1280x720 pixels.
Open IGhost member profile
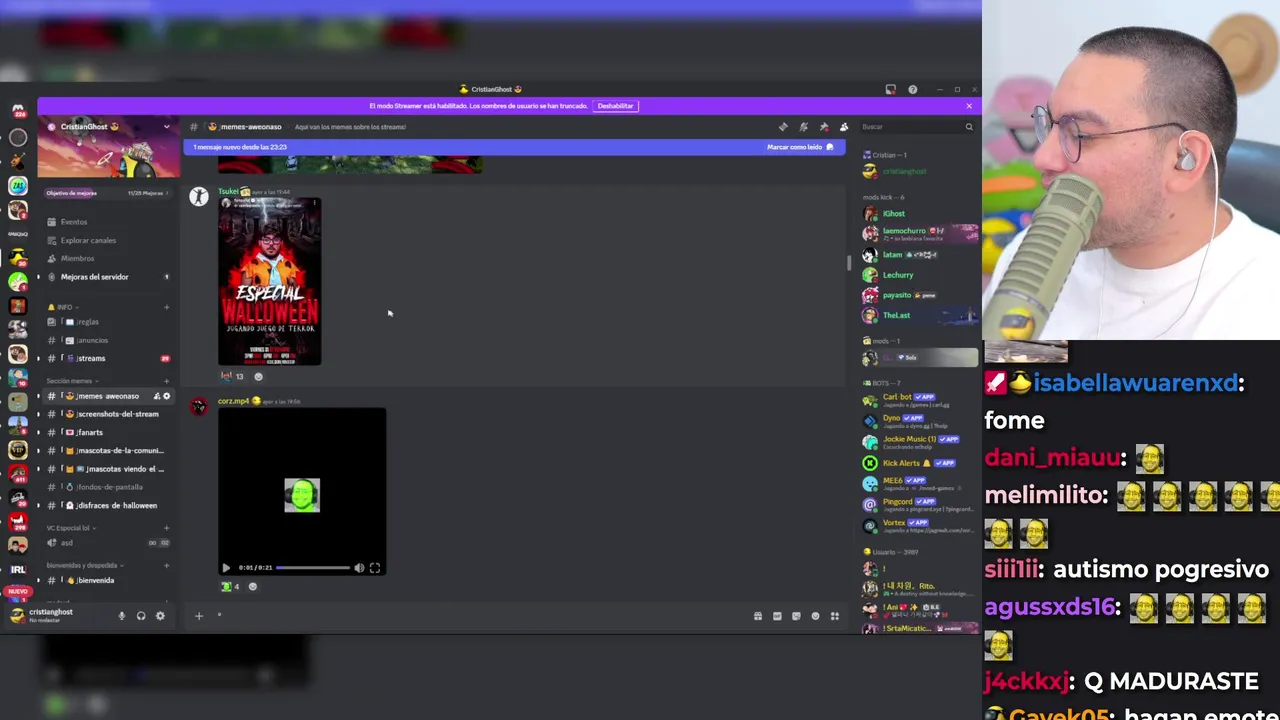pyautogui.click(x=918, y=213)
